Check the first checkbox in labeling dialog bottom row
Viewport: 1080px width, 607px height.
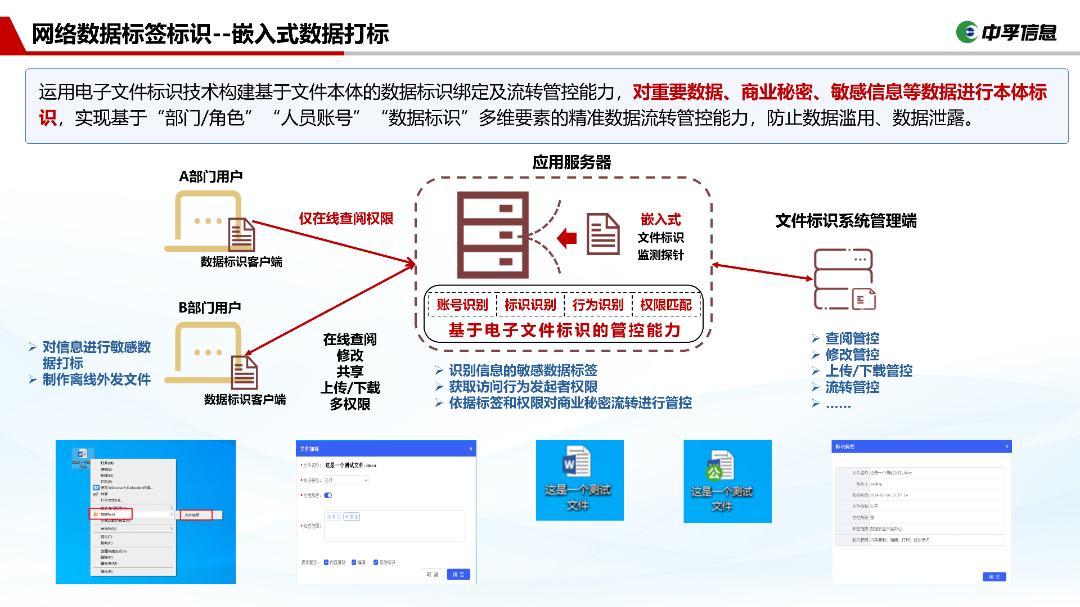(328, 562)
